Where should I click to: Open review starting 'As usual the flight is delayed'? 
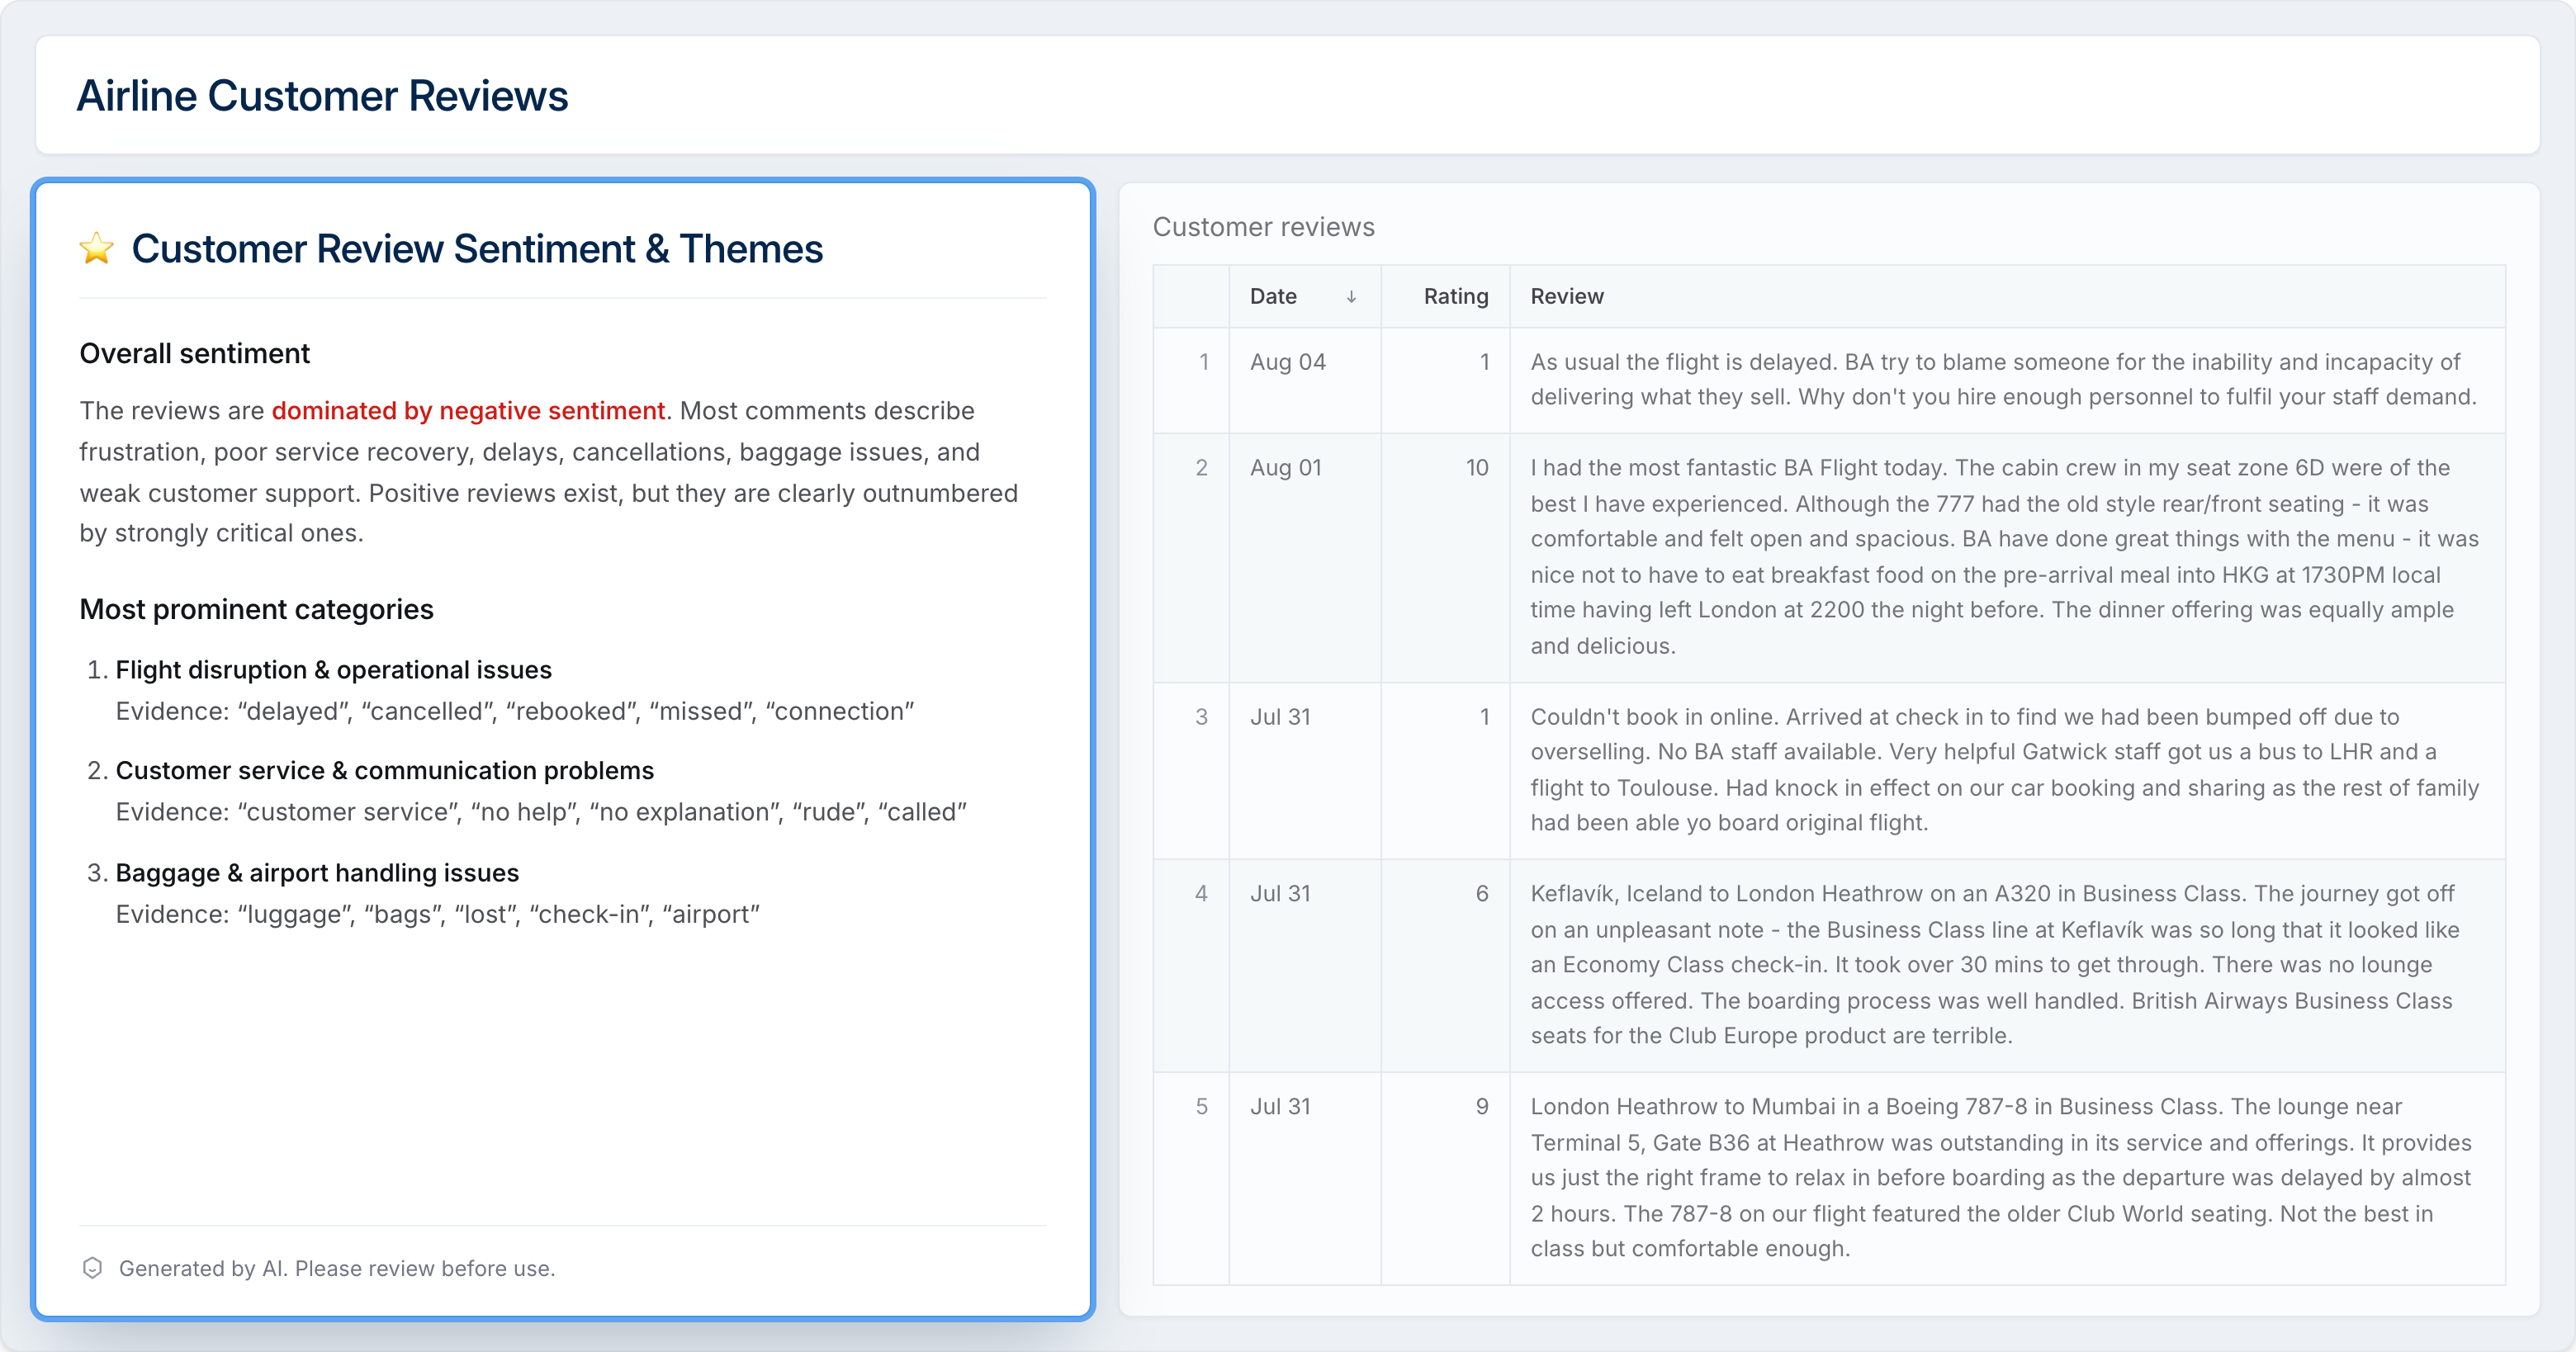click(2007, 380)
